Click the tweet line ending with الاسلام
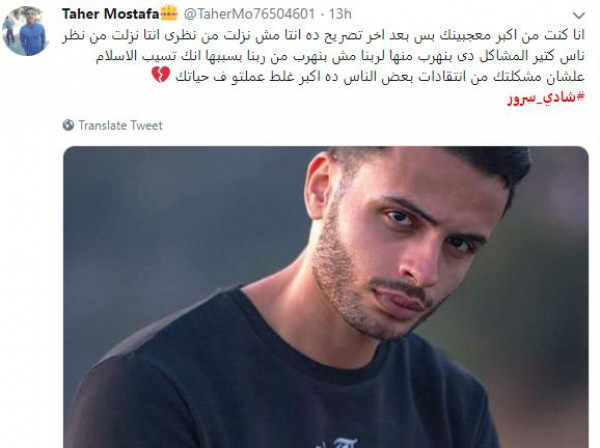600x448 pixels. coord(341,56)
